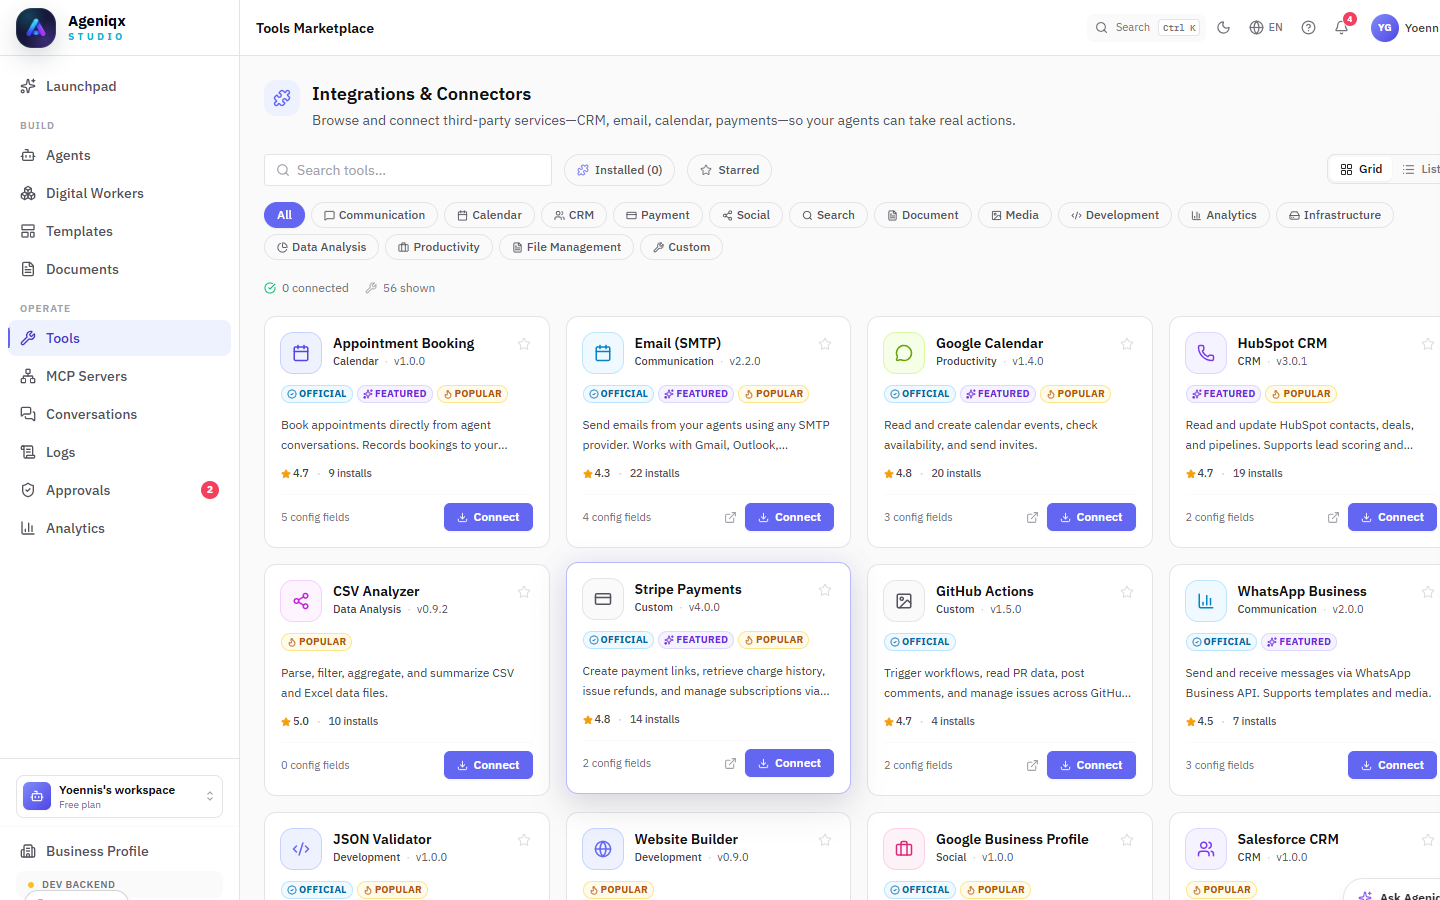1440x900 pixels.
Task: Click the Website Builder globe icon
Action: pyautogui.click(x=603, y=849)
